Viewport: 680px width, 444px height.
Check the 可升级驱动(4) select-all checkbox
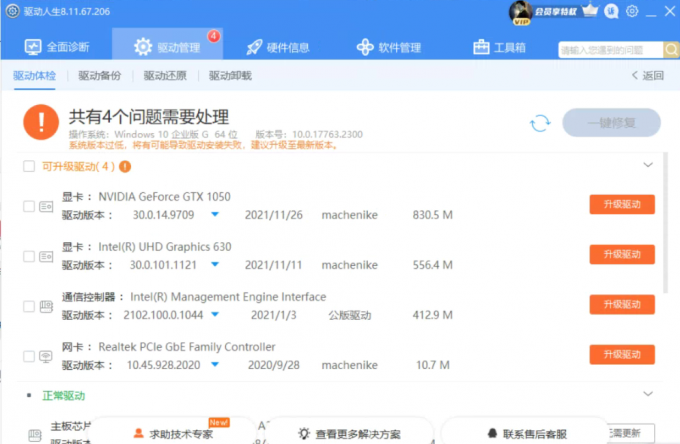pos(29,166)
